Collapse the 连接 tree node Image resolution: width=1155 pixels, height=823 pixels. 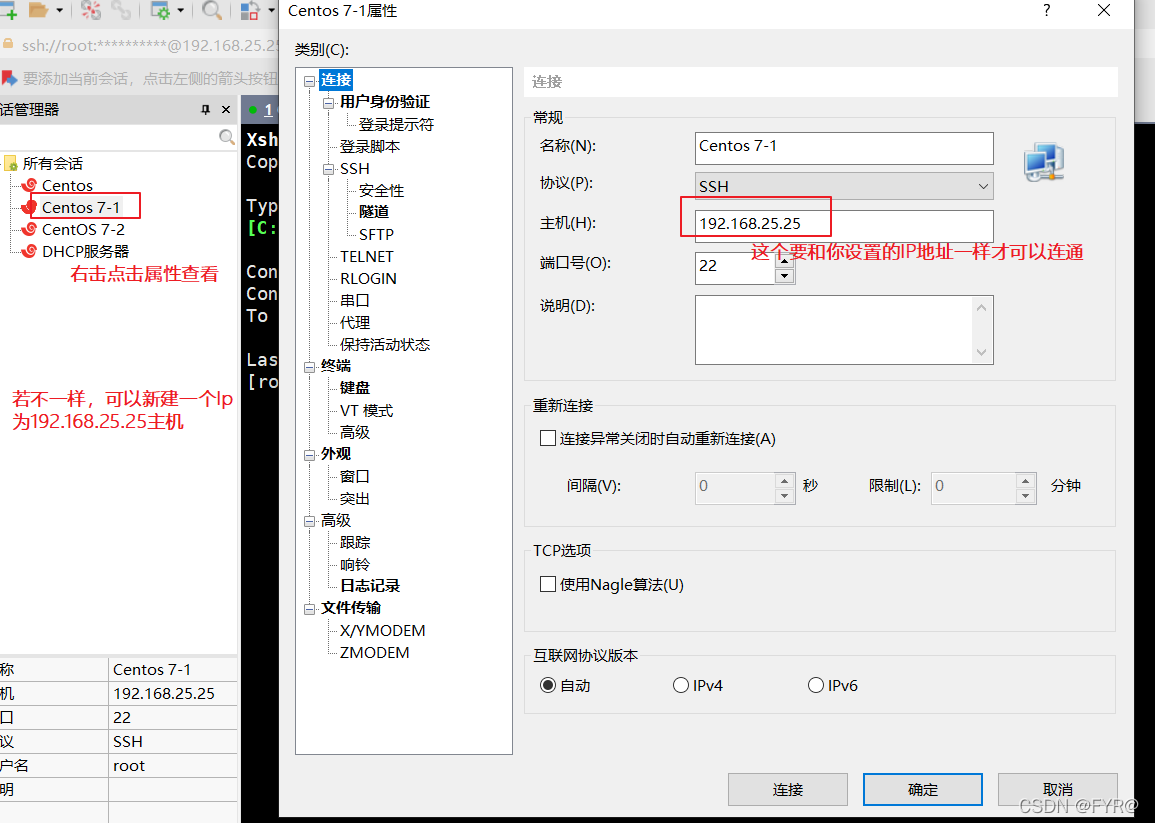click(308, 80)
